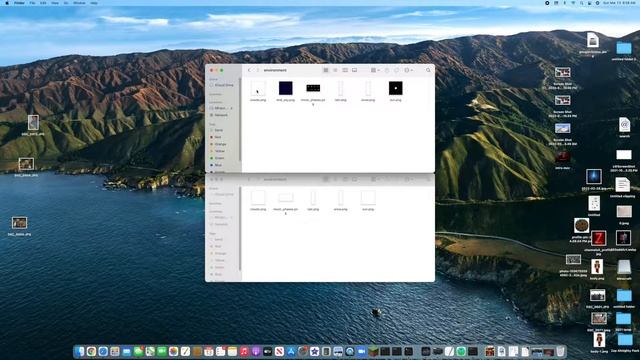Open the View menu
Image resolution: width=640 pixels, height=360 pixels.
pyautogui.click(x=55, y=3)
